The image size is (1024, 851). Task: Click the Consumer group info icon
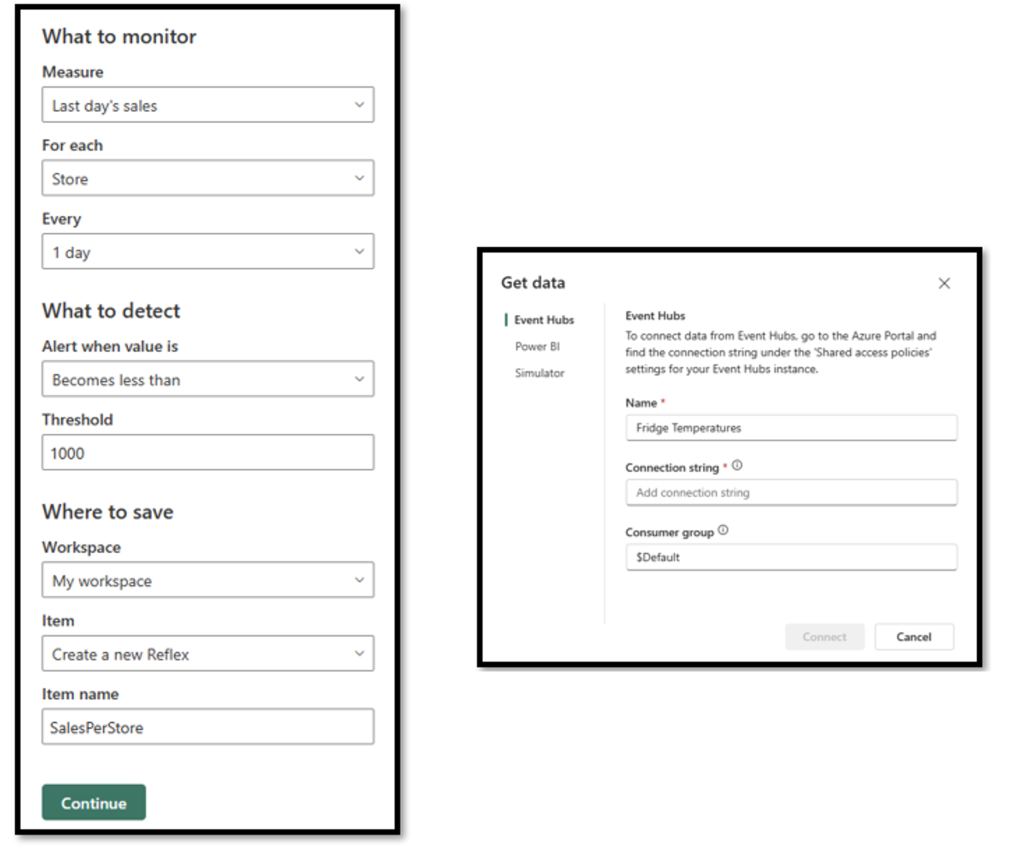pyautogui.click(x=723, y=530)
